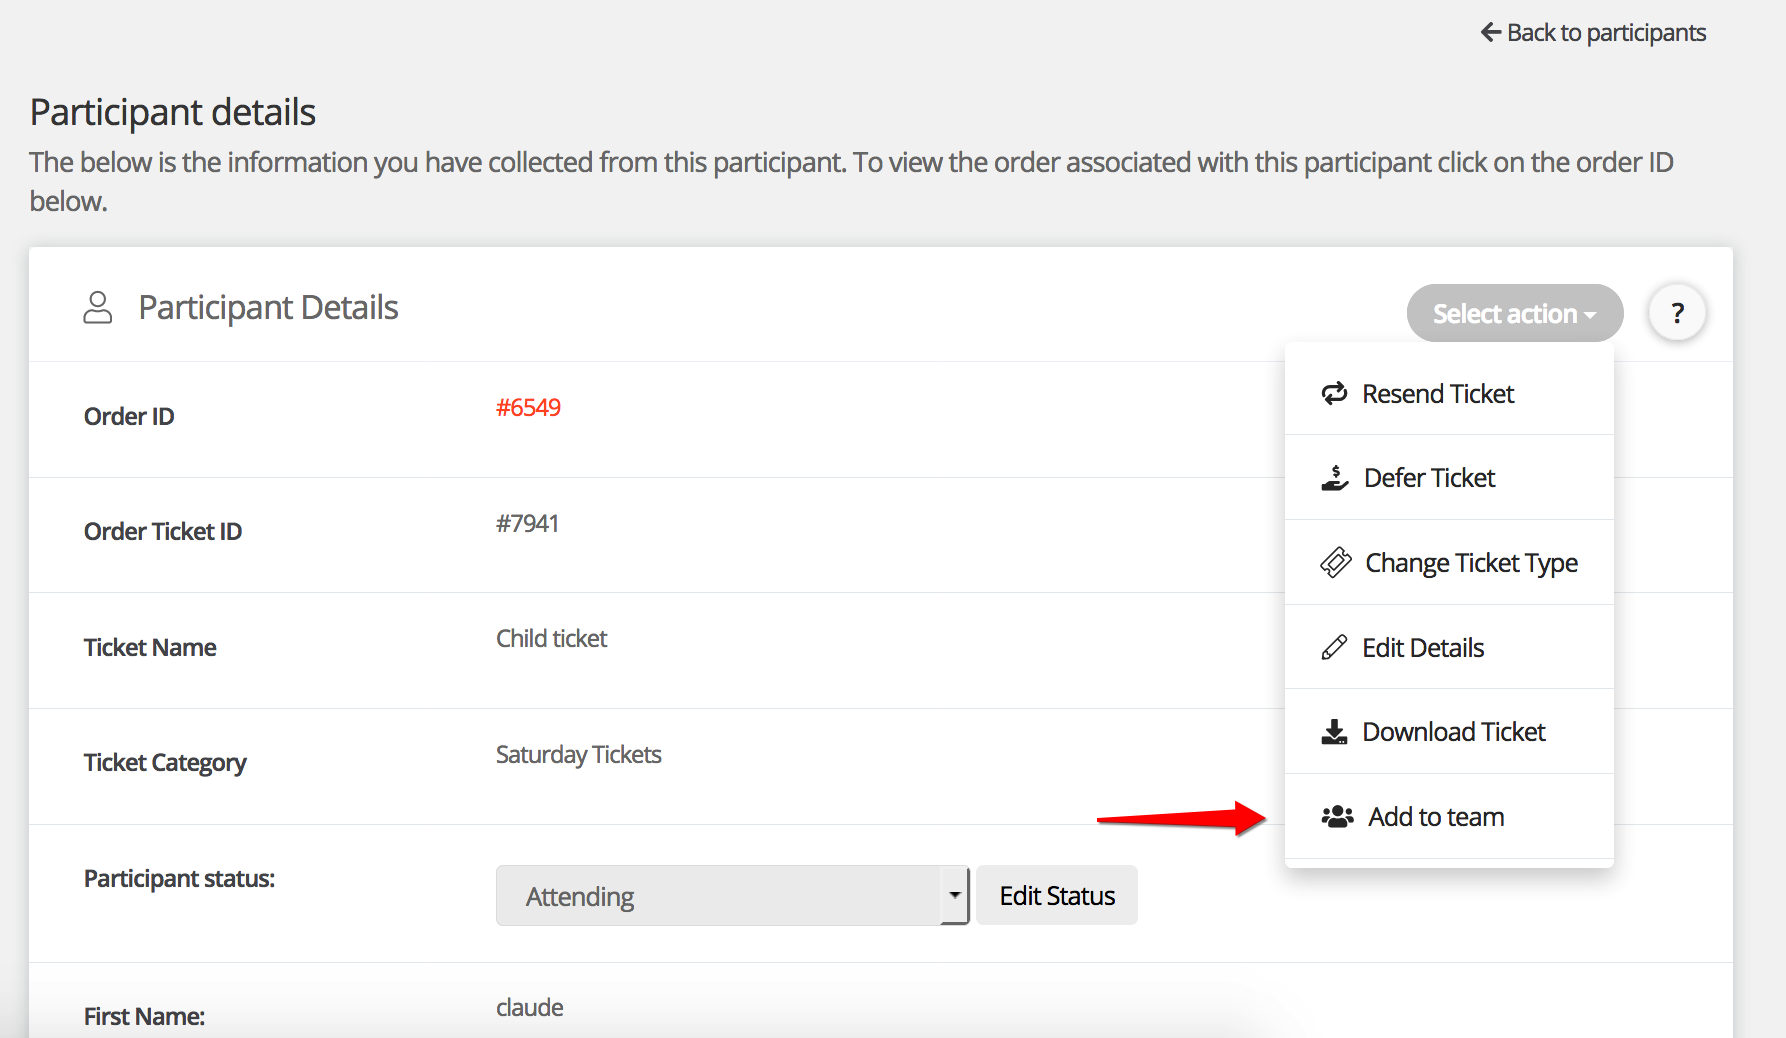Open order link #6549
This screenshot has height=1038, width=1786.
click(x=528, y=408)
